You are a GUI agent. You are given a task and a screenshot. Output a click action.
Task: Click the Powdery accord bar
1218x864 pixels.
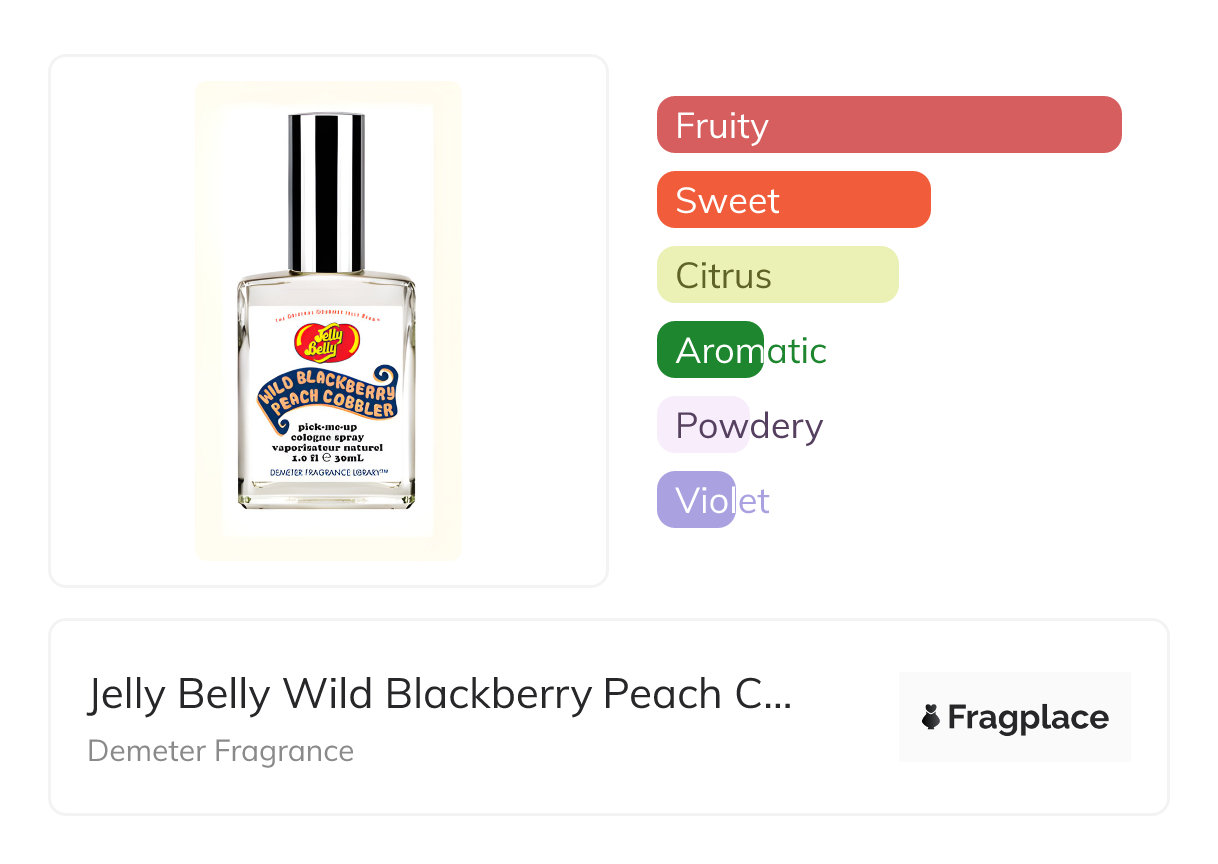click(x=703, y=425)
